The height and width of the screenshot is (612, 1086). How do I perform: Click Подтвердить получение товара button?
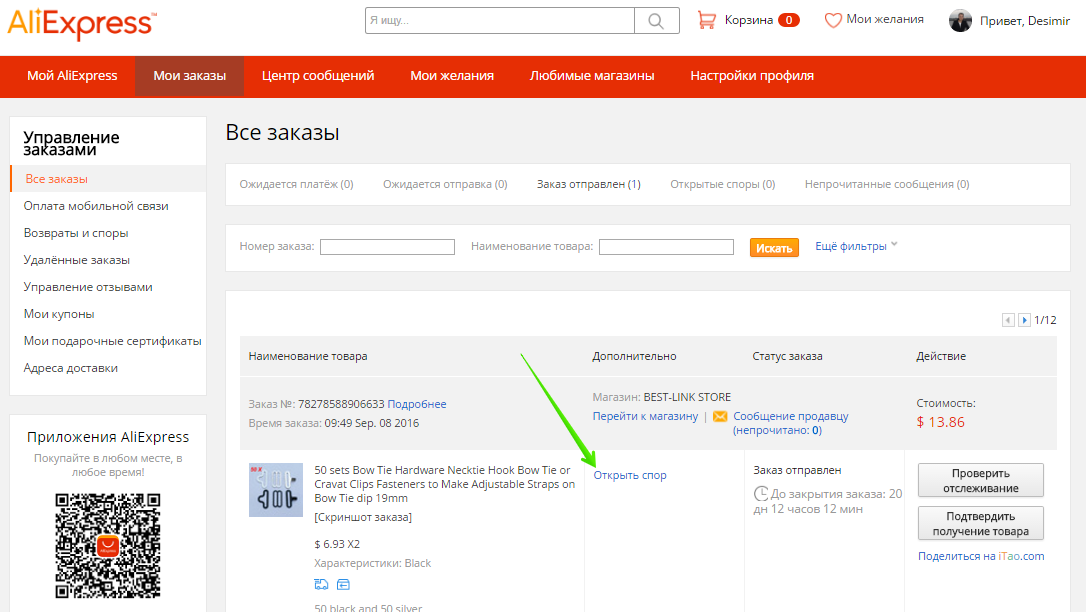pos(981,523)
